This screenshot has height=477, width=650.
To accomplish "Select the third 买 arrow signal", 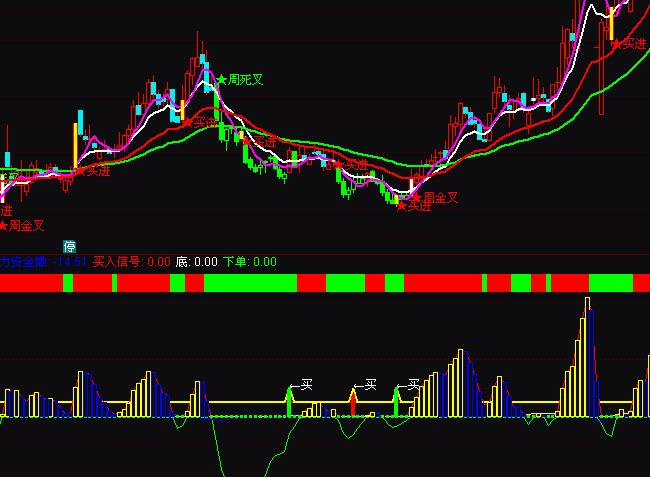I will [396, 401].
